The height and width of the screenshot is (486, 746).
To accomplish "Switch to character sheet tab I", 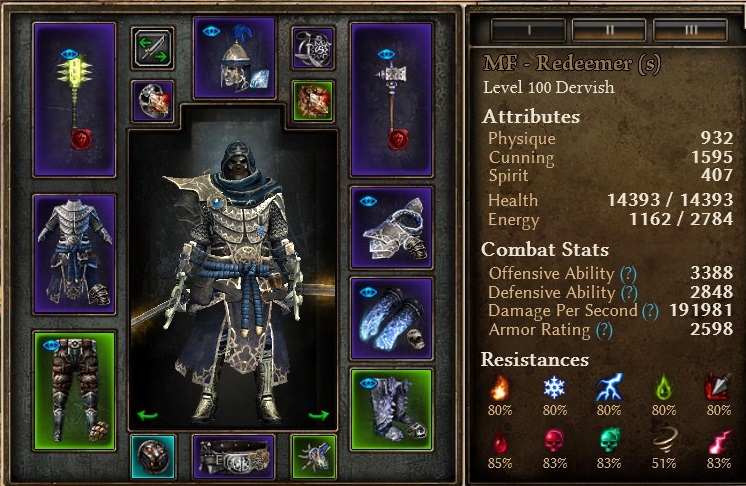I will (528, 30).
